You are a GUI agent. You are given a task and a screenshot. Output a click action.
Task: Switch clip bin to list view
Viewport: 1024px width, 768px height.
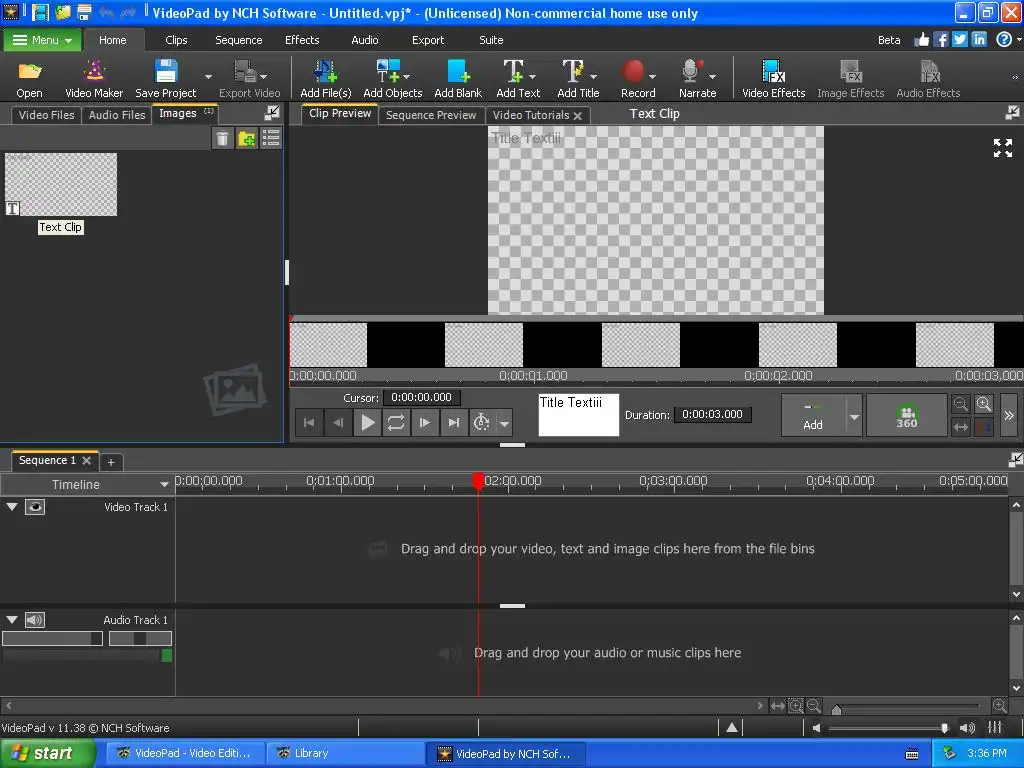pos(271,138)
